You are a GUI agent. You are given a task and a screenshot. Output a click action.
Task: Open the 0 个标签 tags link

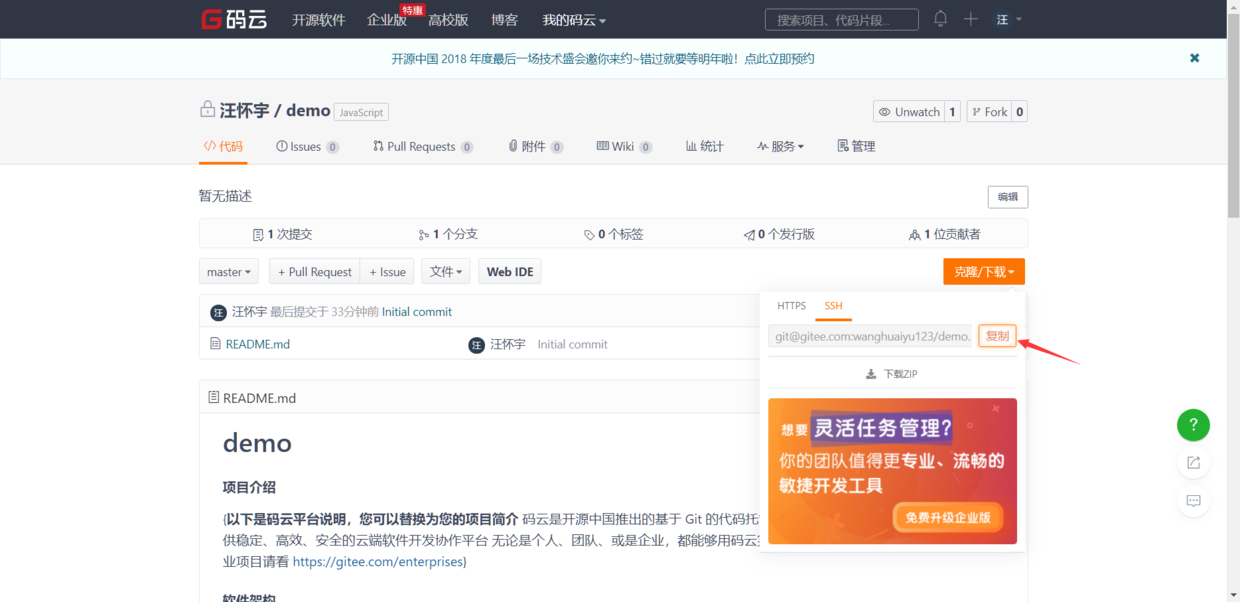click(613, 234)
